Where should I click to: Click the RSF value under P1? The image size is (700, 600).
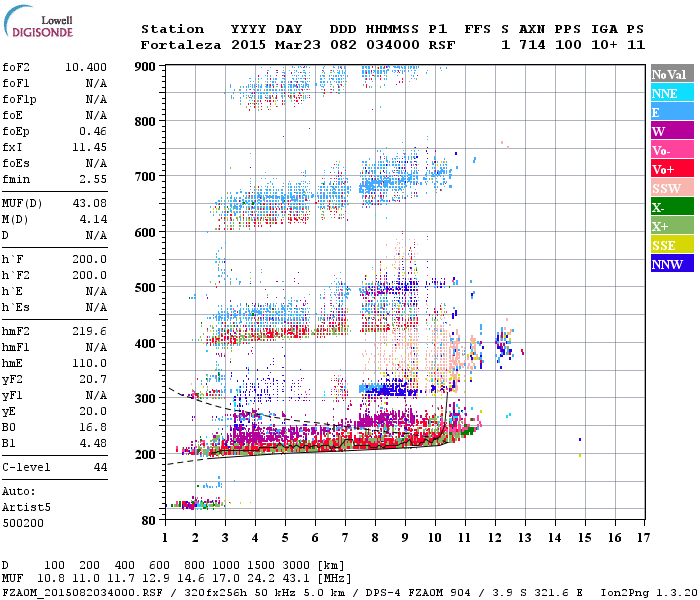coord(442,45)
